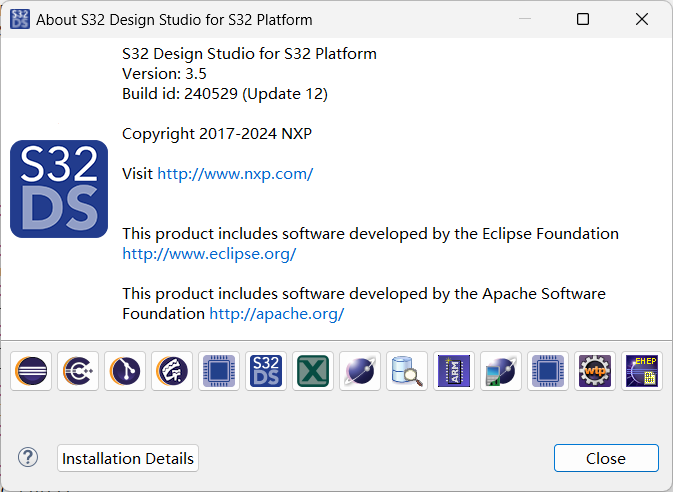Click the ARM feature icon

coord(454,371)
